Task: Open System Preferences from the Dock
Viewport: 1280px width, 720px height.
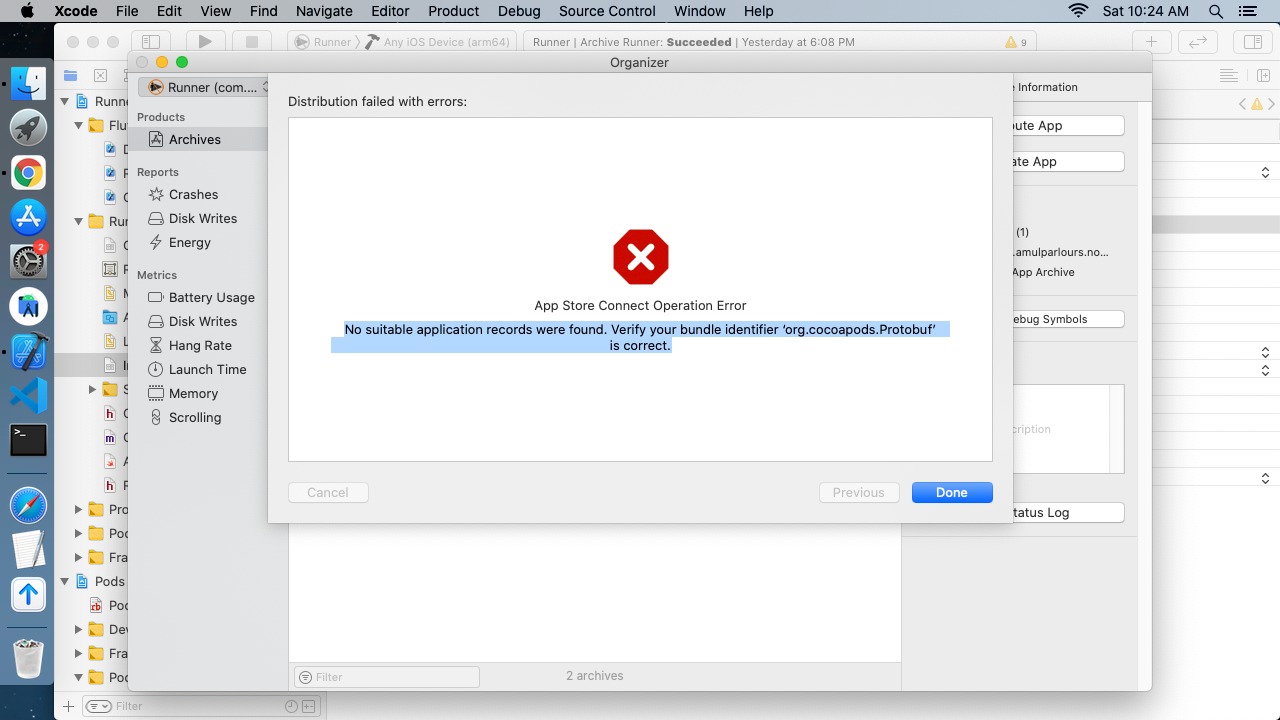Action: (28, 261)
